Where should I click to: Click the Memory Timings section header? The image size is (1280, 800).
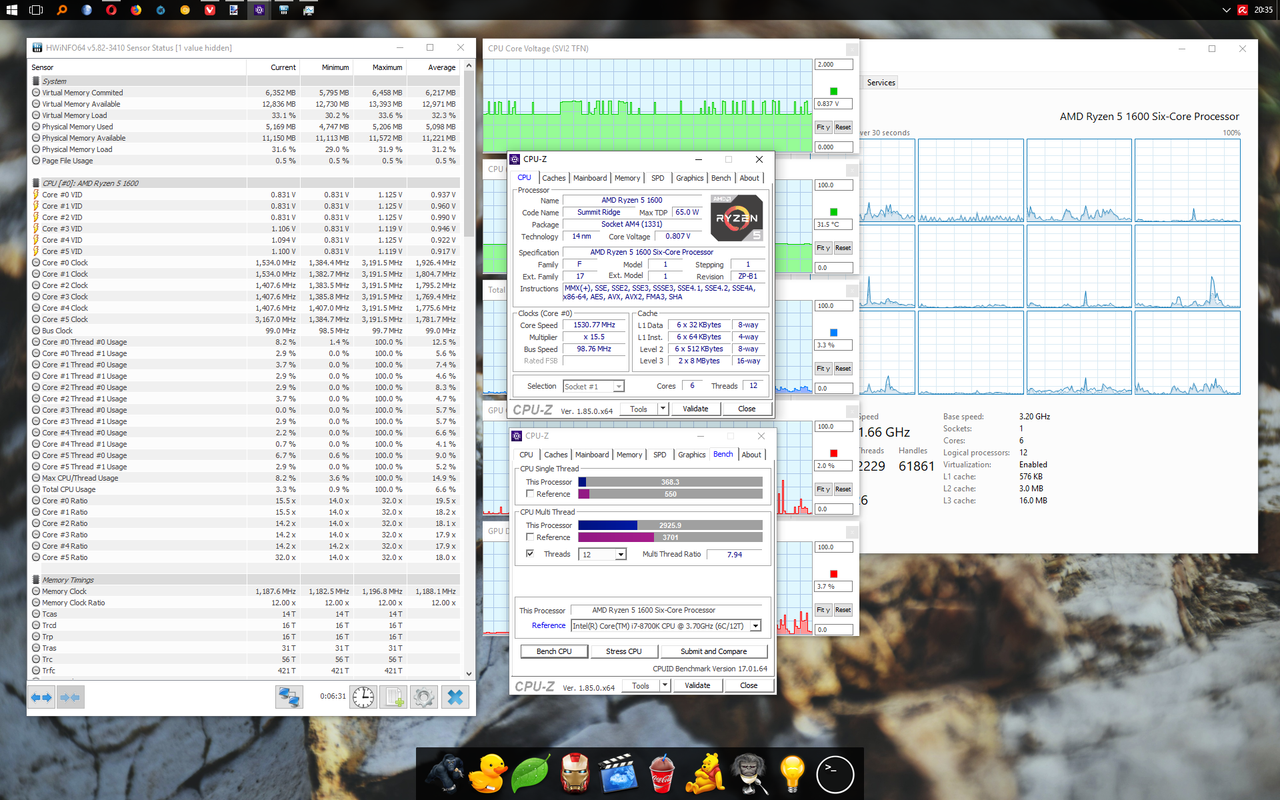pos(246,580)
